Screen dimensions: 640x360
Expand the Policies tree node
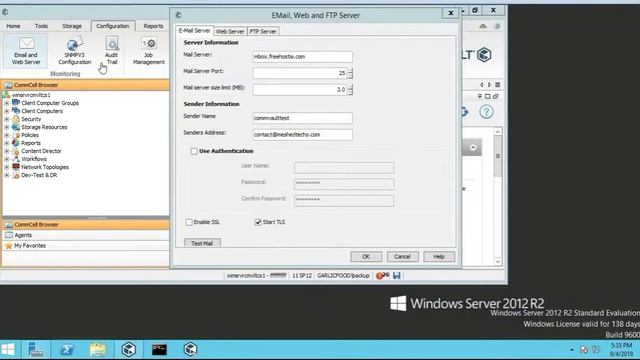(7, 135)
